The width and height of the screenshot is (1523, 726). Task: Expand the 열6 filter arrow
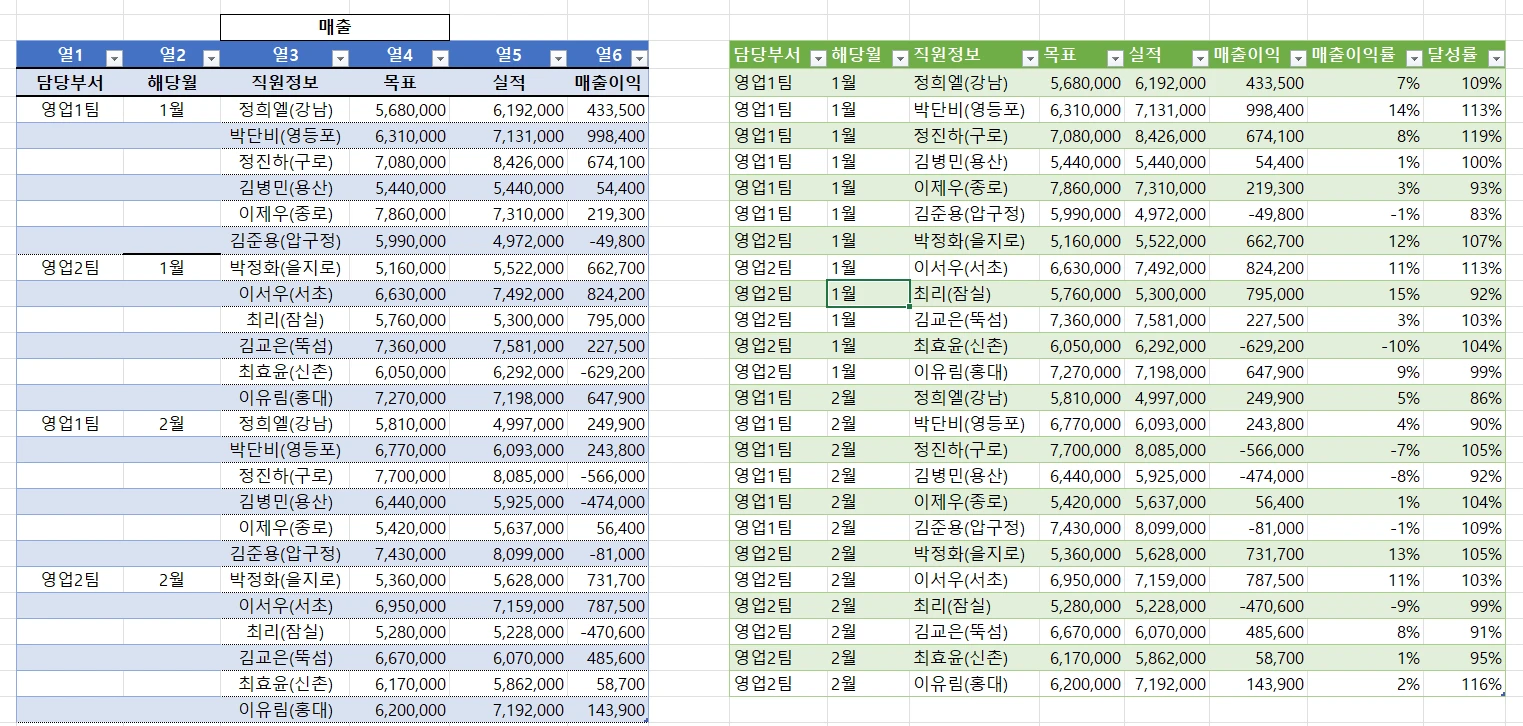pyautogui.click(x=639, y=58)
